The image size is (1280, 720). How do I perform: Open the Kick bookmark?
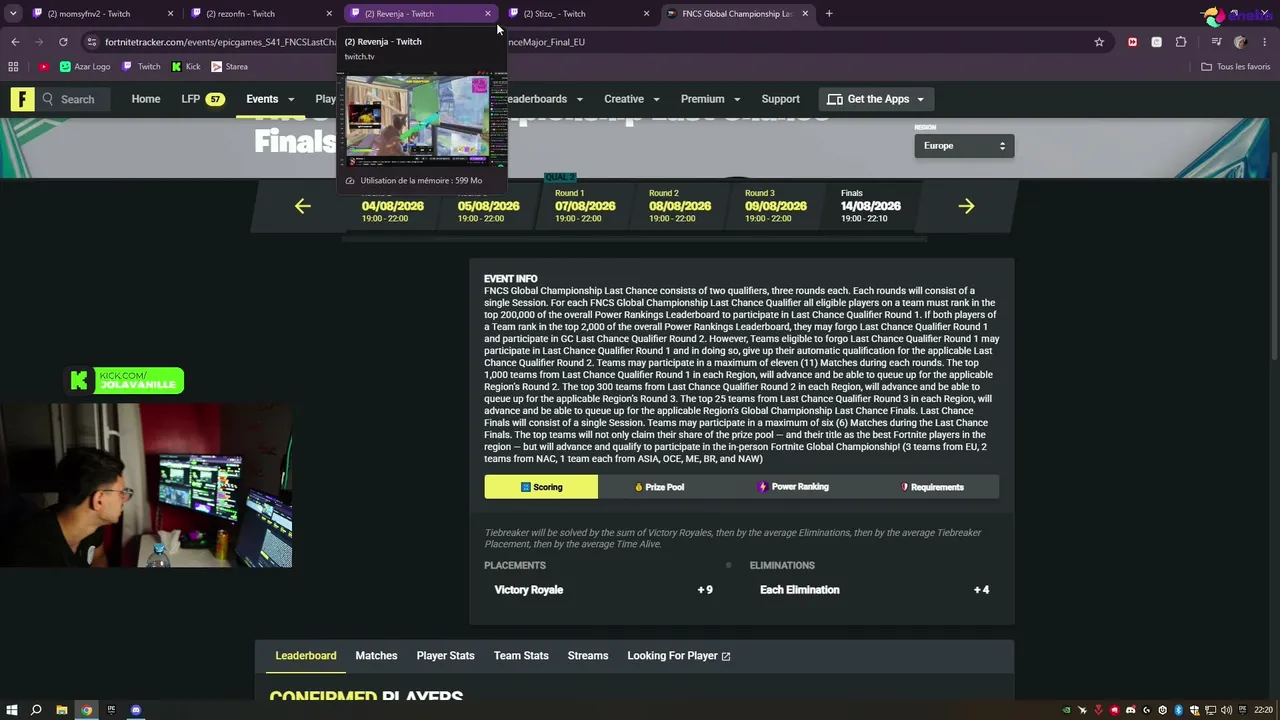pyautogui.click(x=186, y=67)
